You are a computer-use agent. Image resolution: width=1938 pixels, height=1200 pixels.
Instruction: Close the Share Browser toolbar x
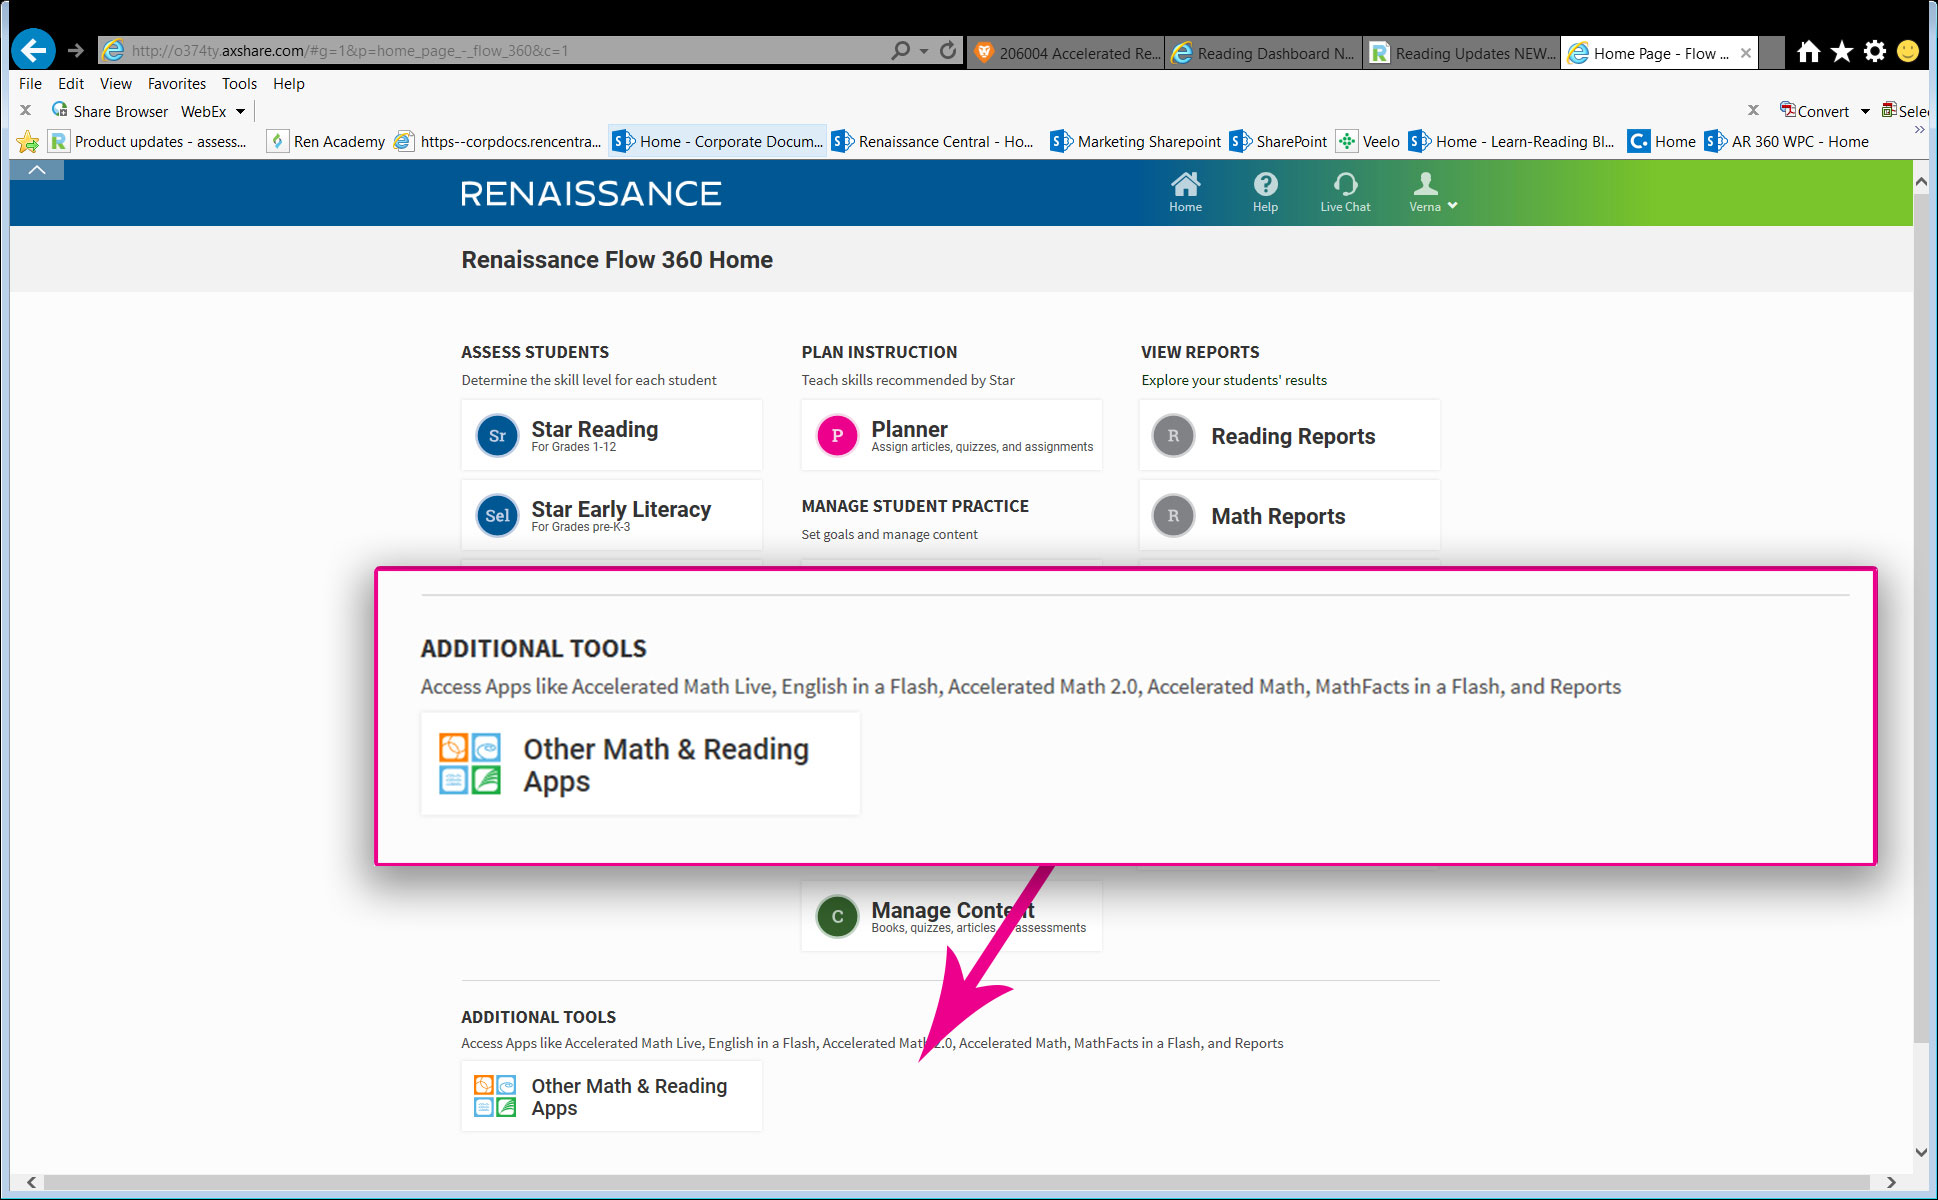pyautogui.click(x=26, y=111)
